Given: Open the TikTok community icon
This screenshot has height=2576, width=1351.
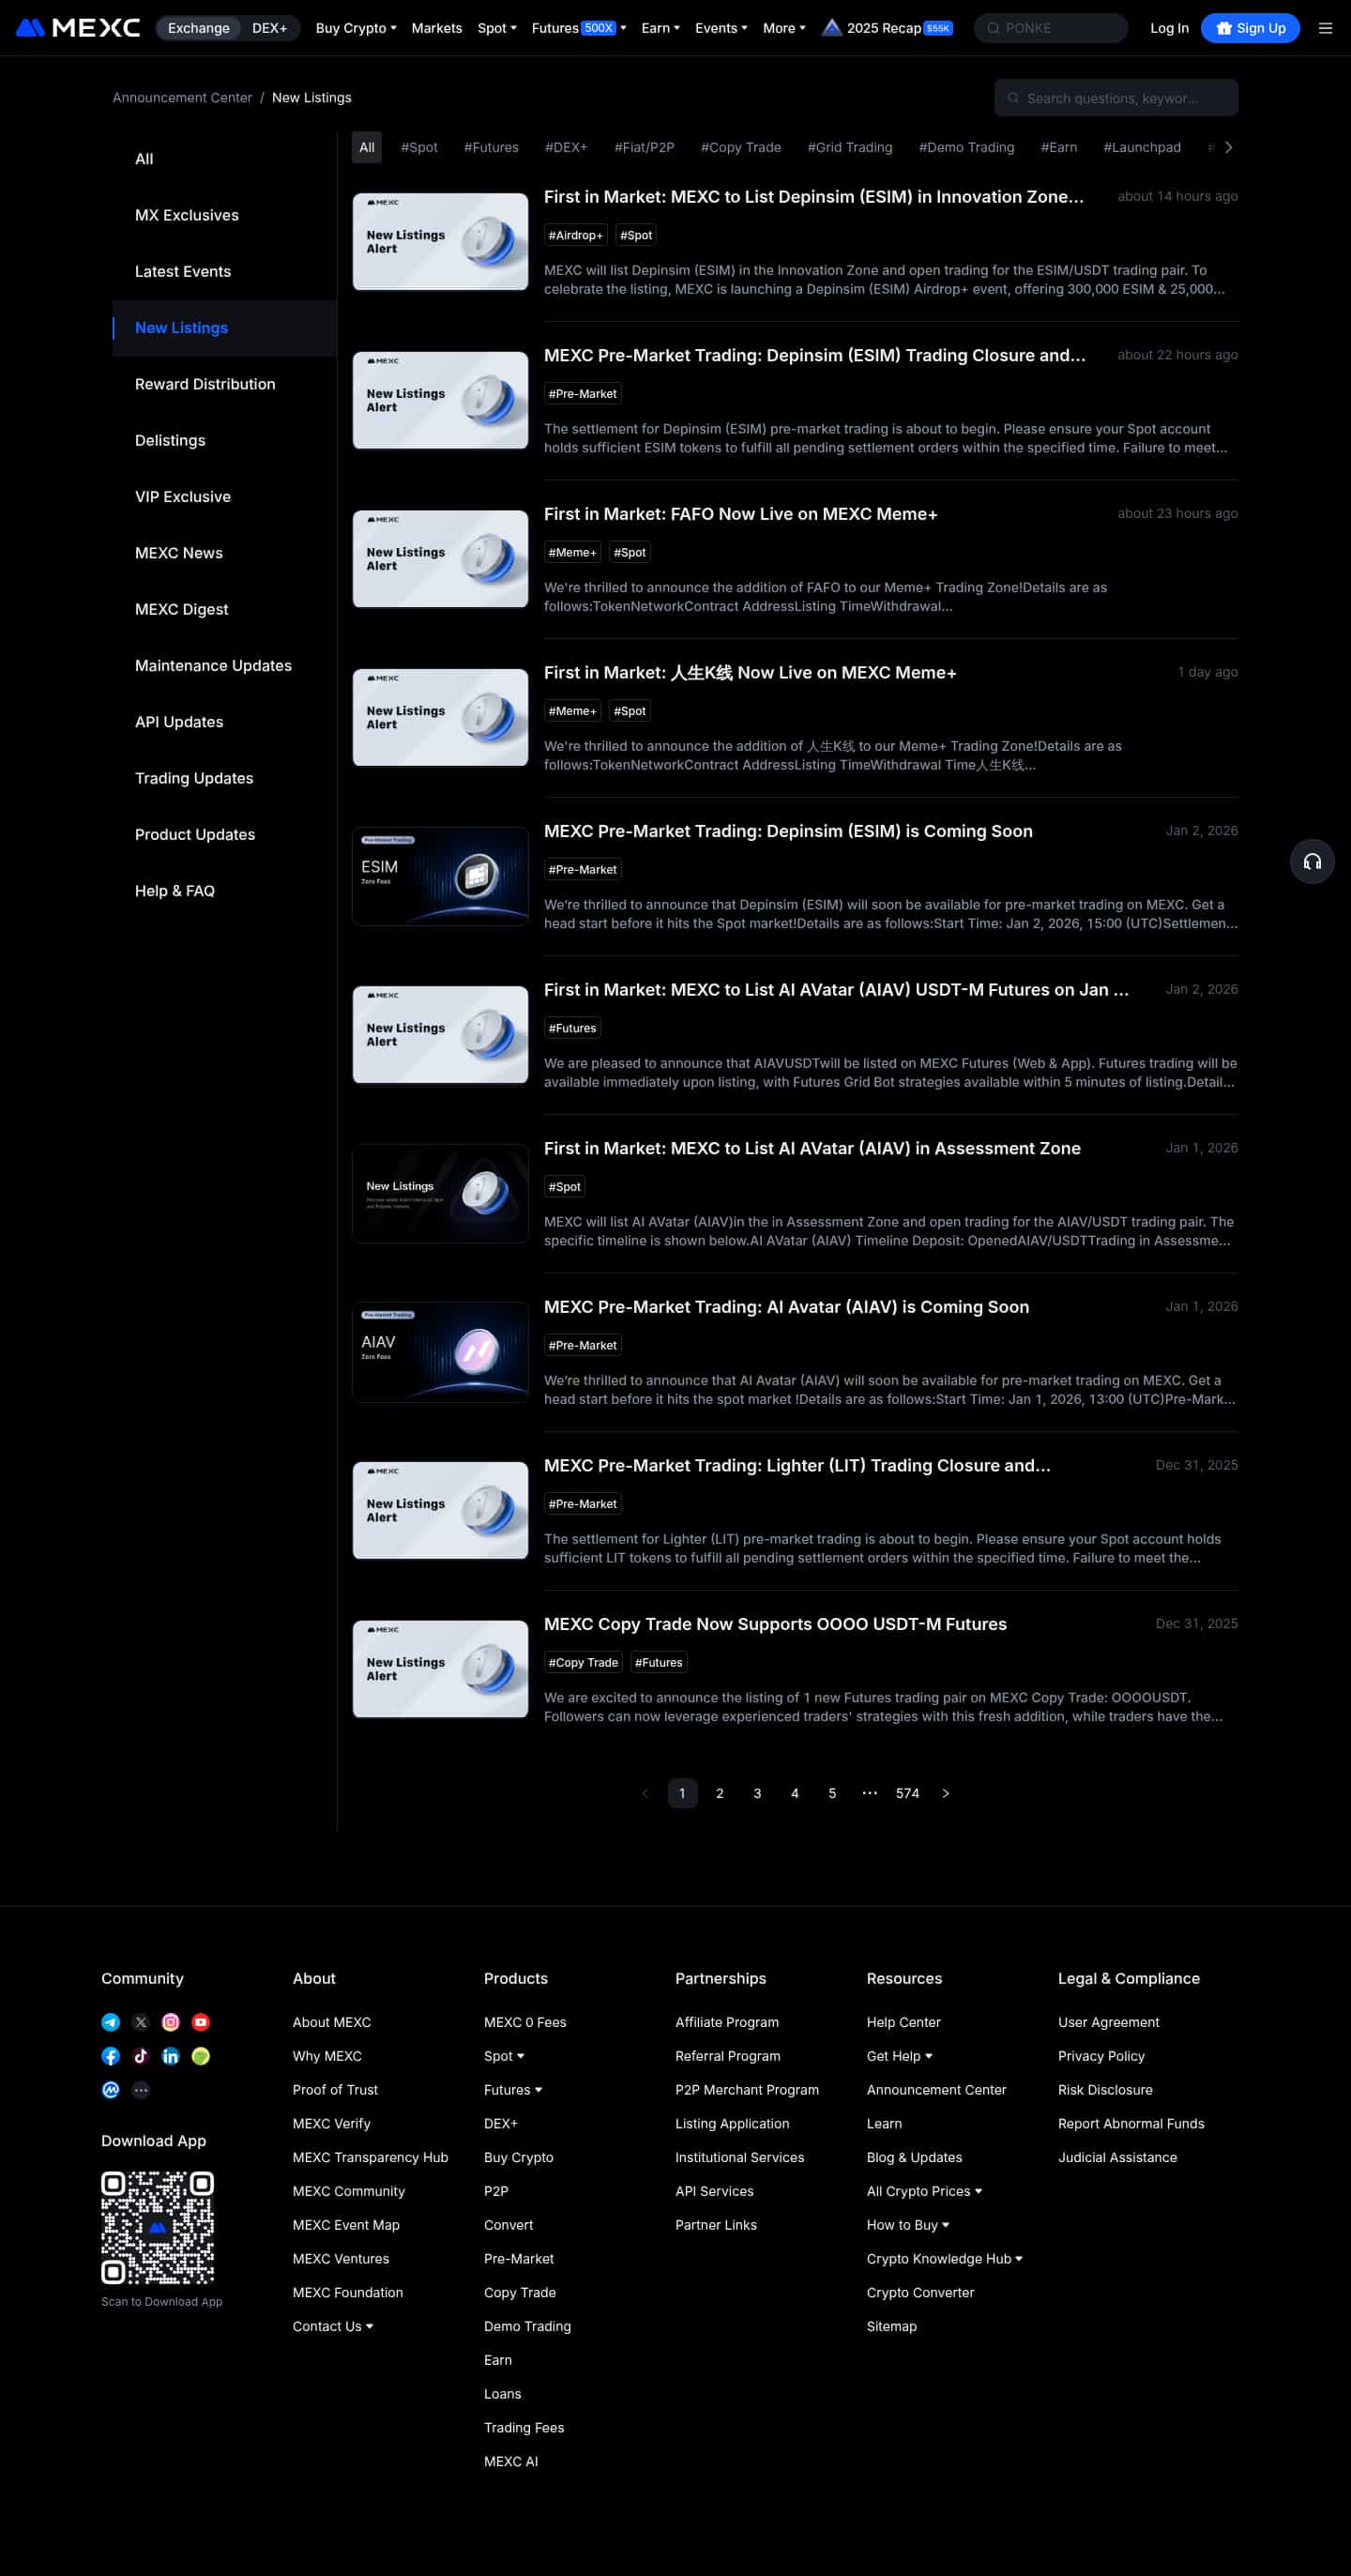Looking at the screenshot, I should [x=141, y=2056].
